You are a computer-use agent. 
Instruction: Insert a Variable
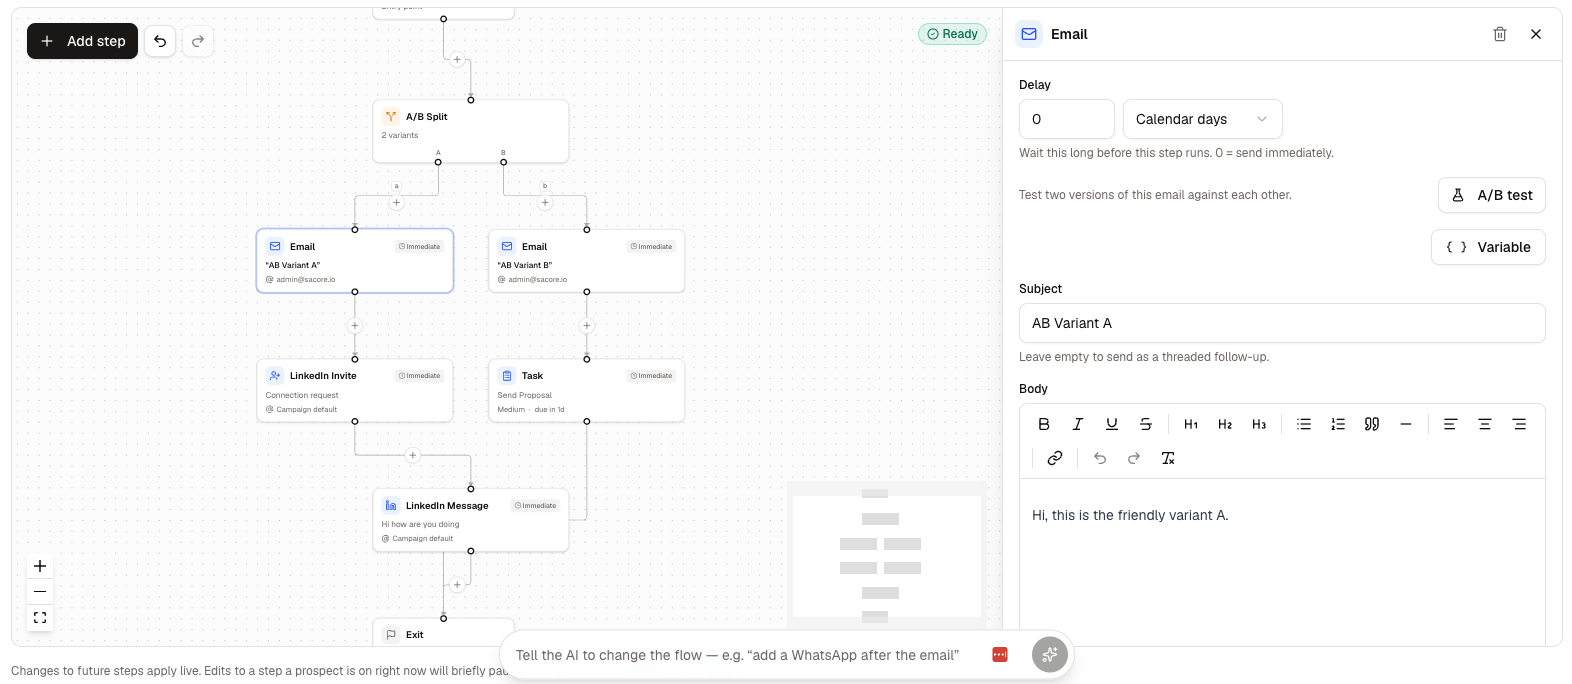point(1488,247)
